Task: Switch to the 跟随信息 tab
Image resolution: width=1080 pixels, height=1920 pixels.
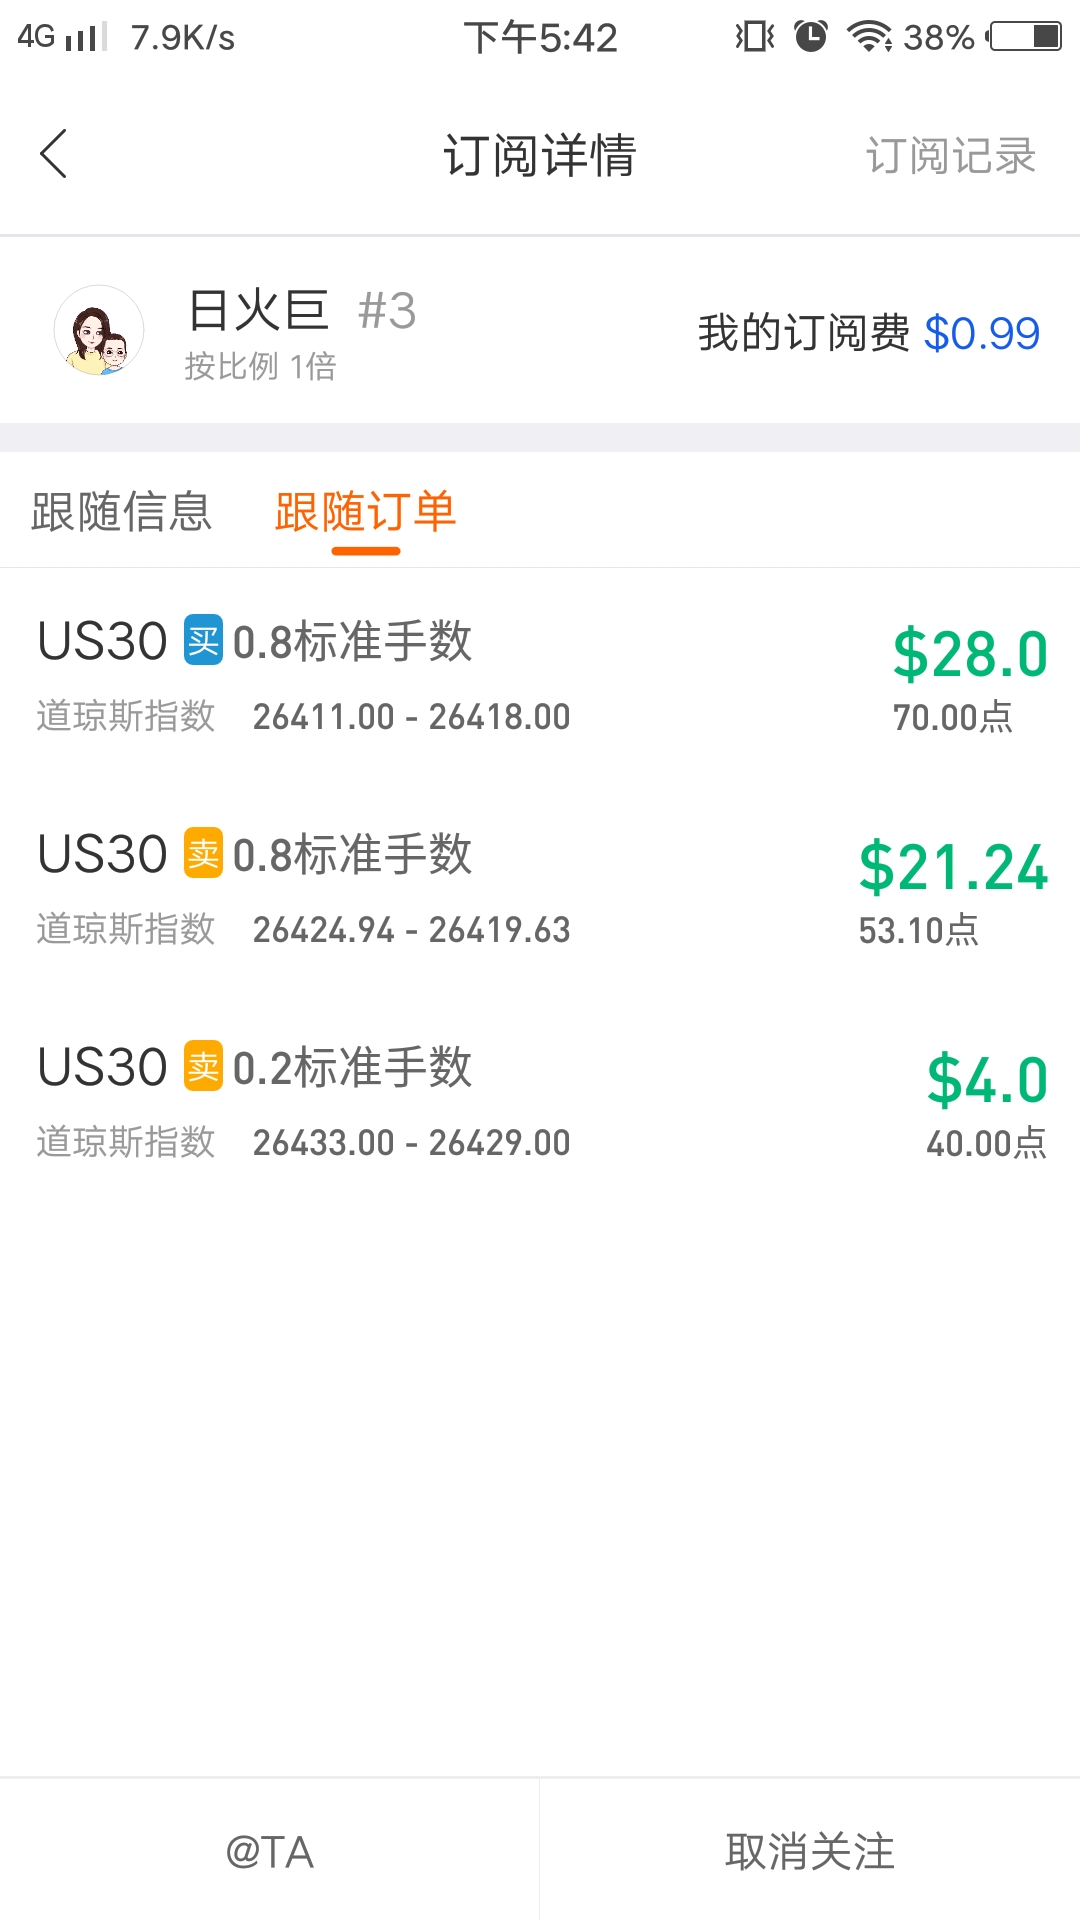Action: (122, 512)
